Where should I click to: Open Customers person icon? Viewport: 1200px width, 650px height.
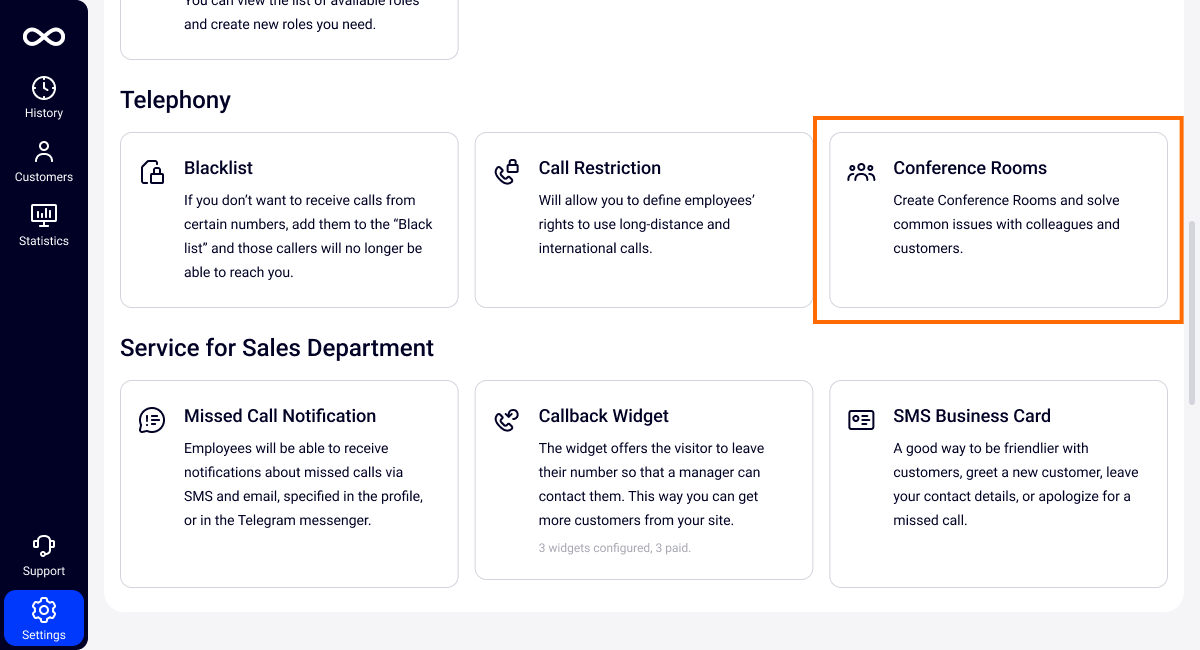point(44,152)
